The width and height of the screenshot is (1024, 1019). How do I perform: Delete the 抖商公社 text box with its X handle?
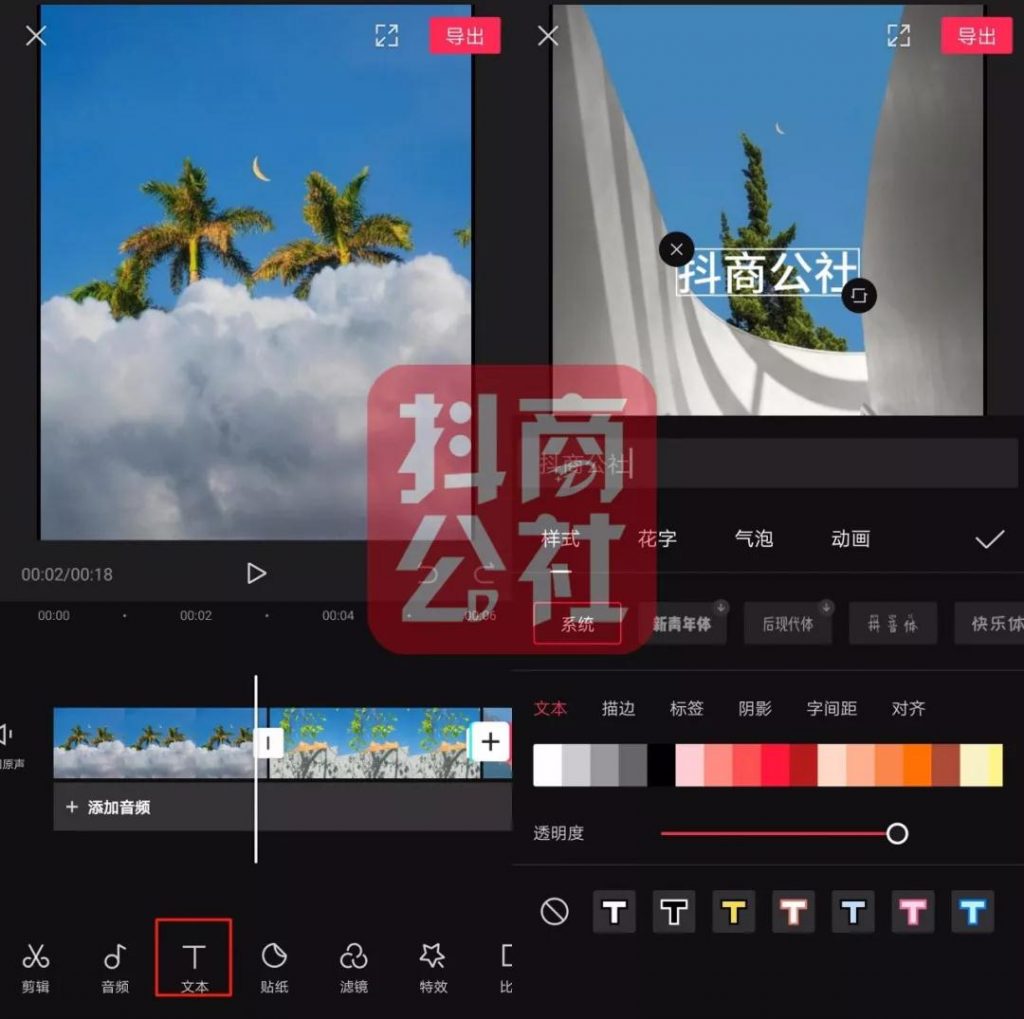[x=677, y=249]
